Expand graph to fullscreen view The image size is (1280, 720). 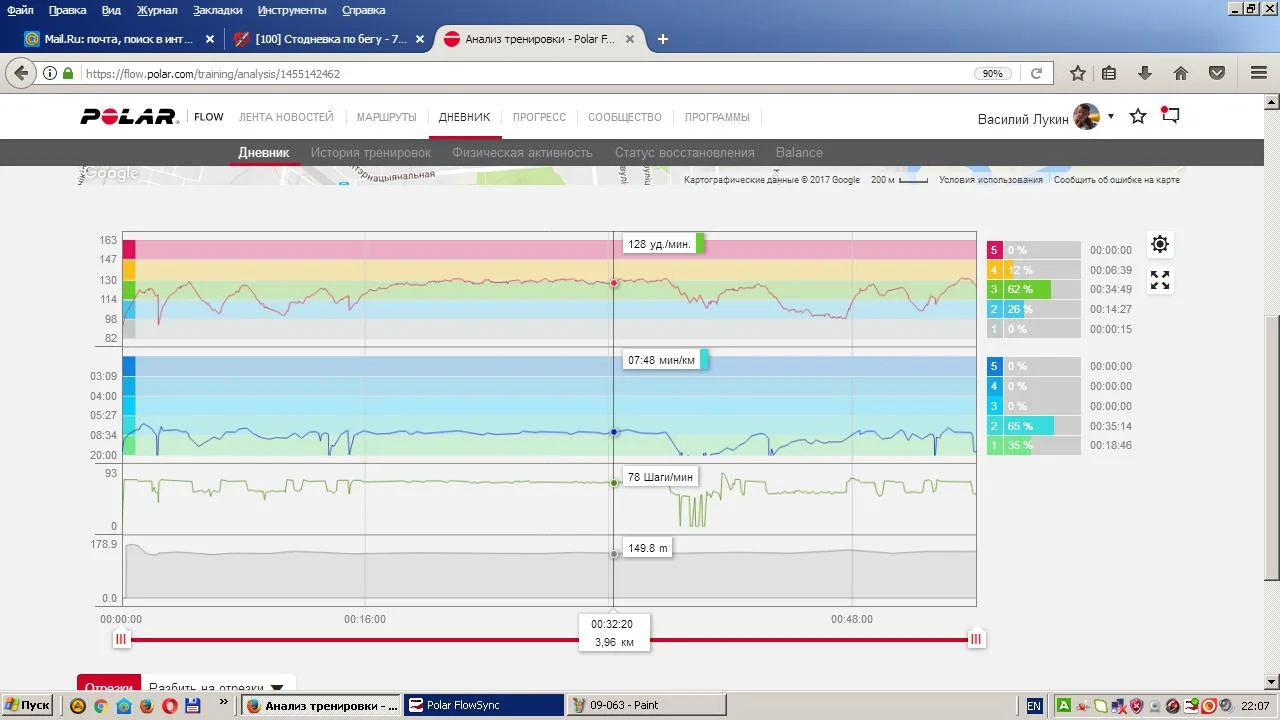[x=1160, y=280]
